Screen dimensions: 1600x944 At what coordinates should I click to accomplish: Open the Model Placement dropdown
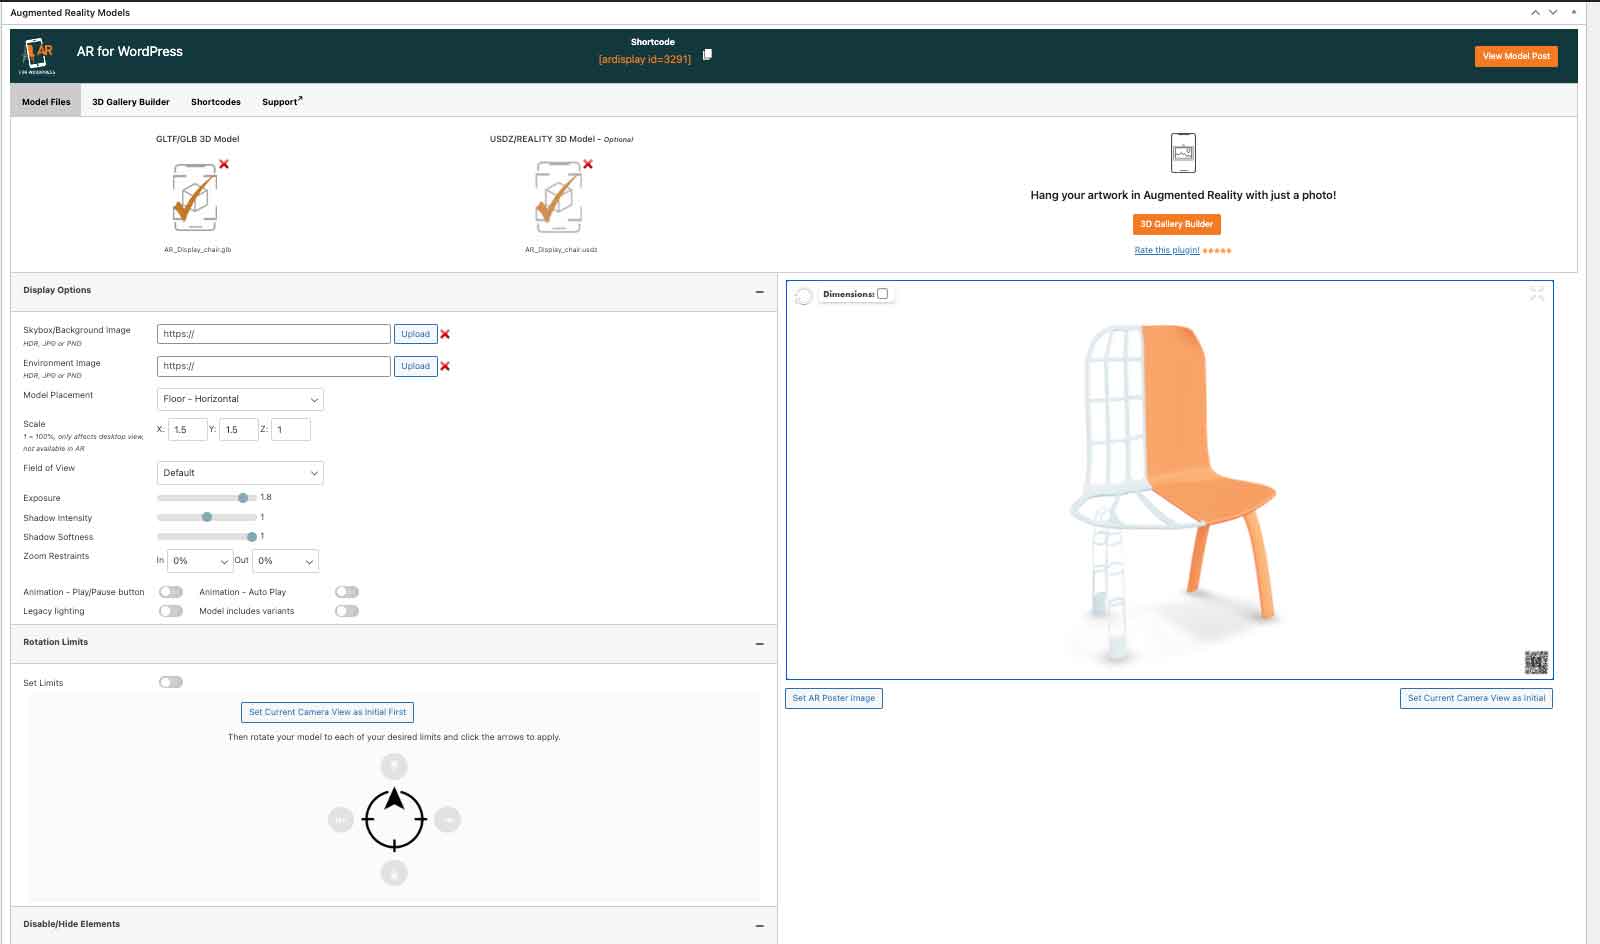coord(240,399)
